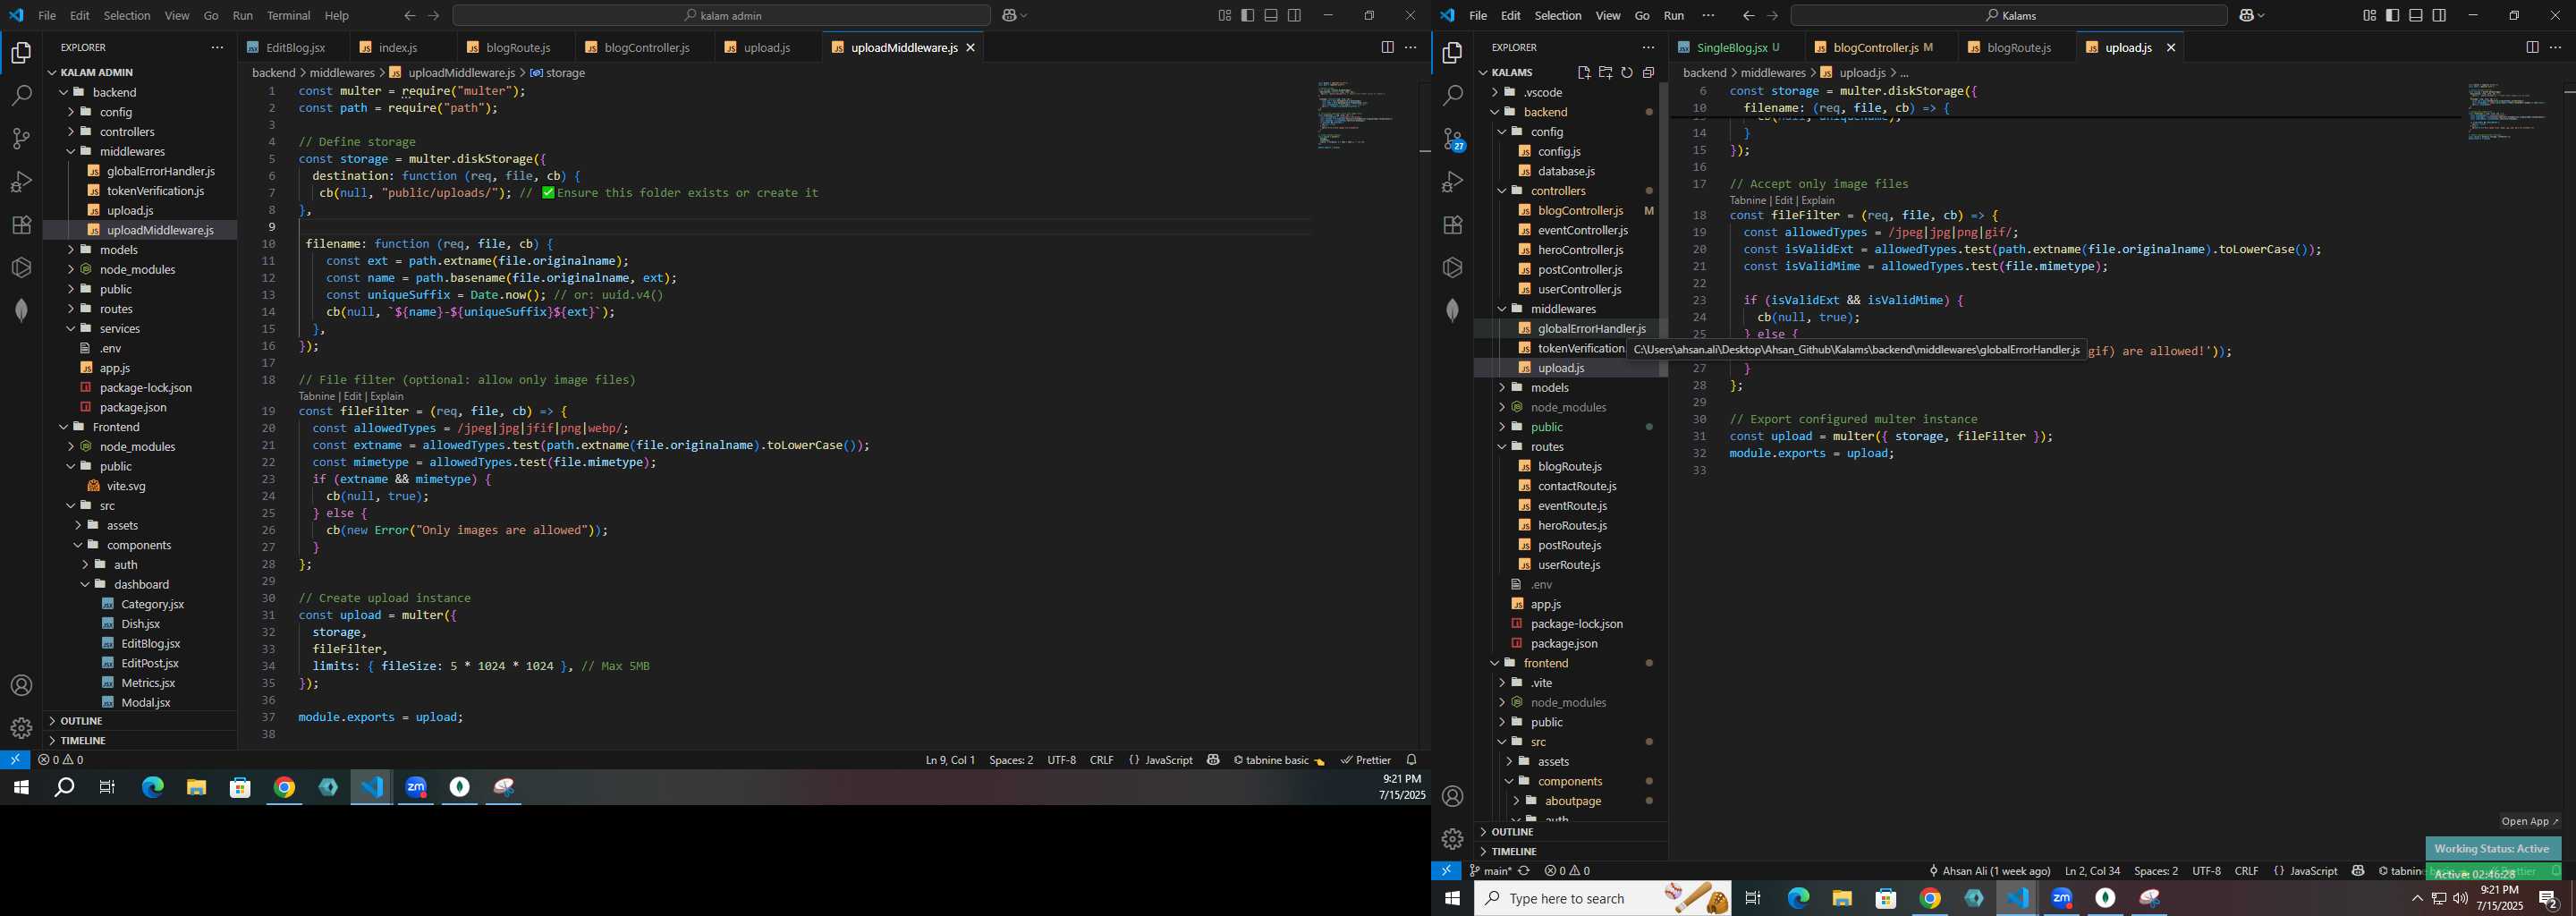Screen dimensions: 2576x916
Task: Click kalam admin search box in left title bar
Action: point(721,15)
